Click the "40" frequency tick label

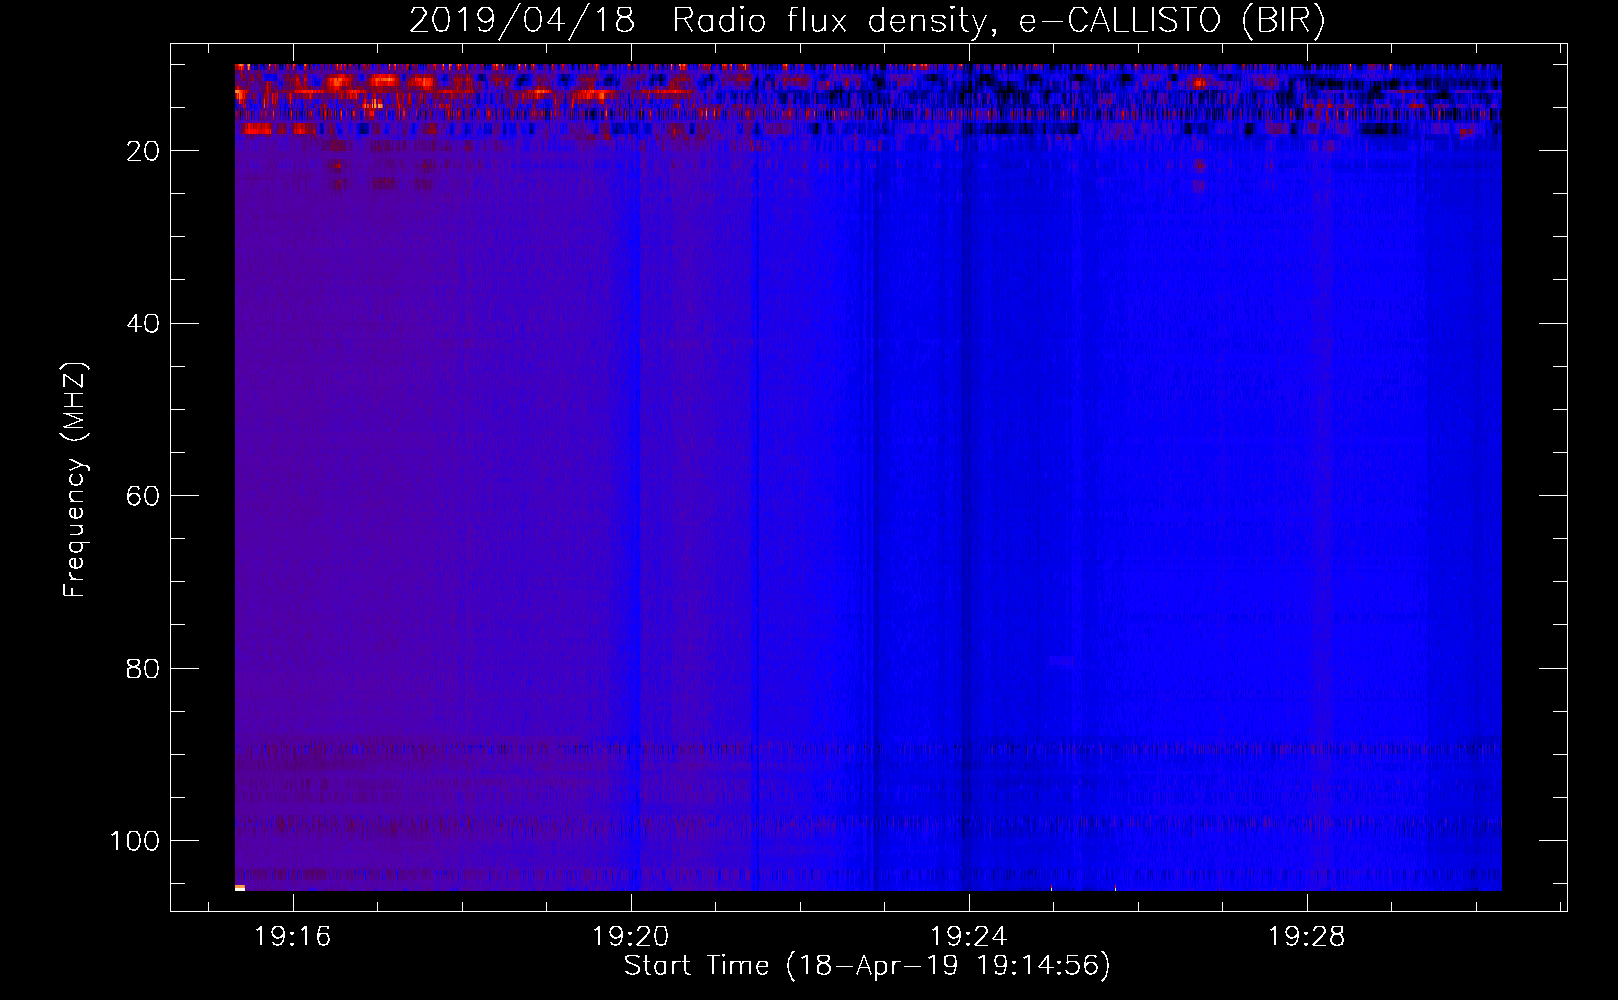pos(144,324)
